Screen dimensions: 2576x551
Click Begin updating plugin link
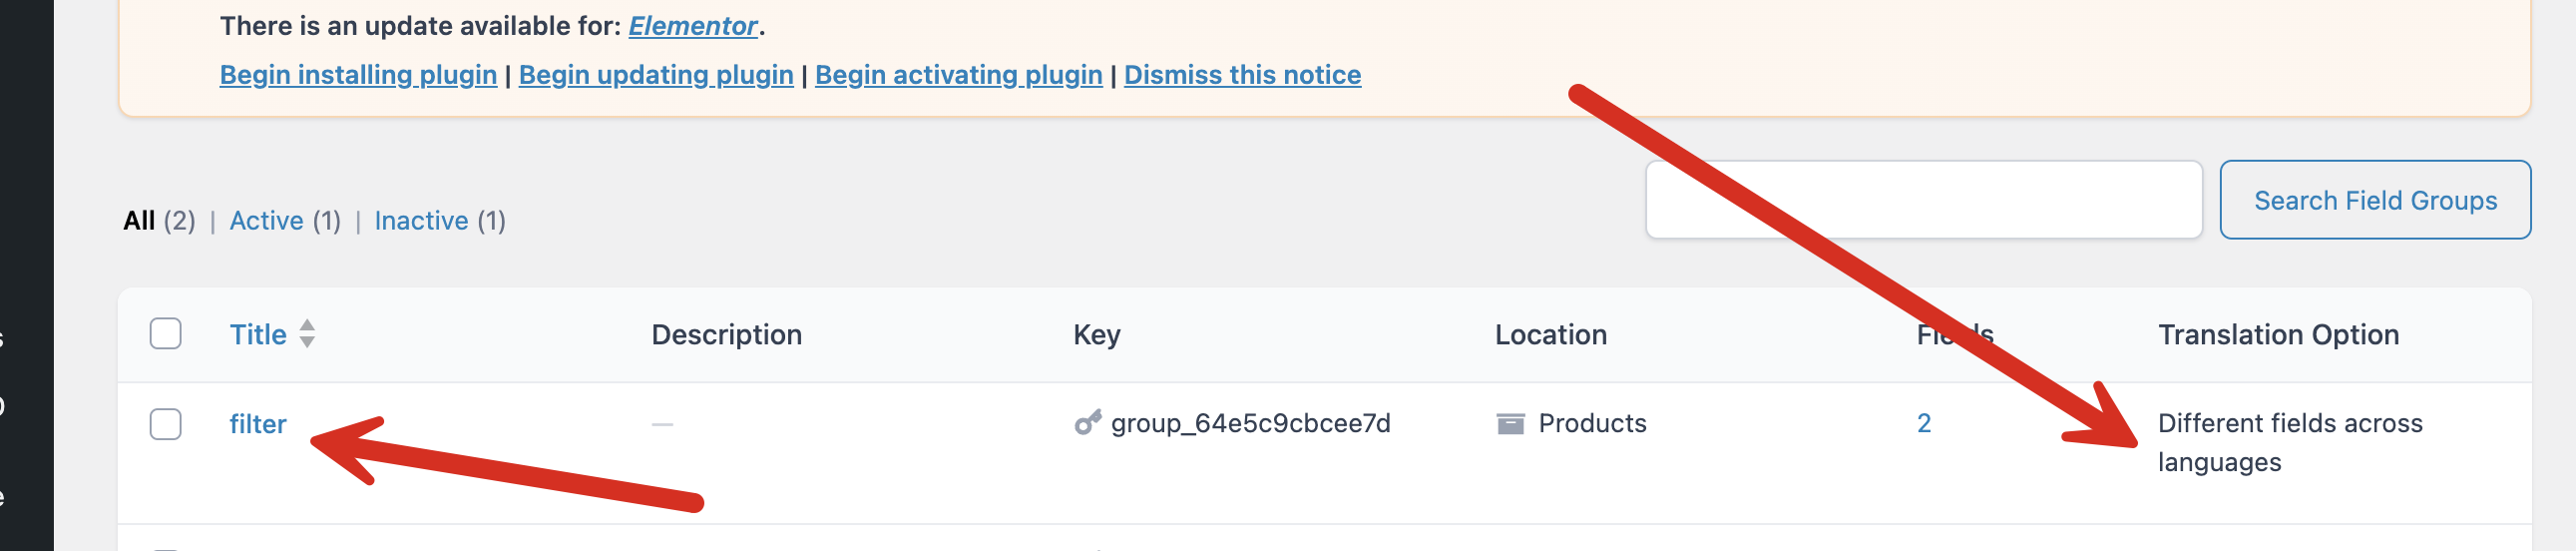pos(656,75)
